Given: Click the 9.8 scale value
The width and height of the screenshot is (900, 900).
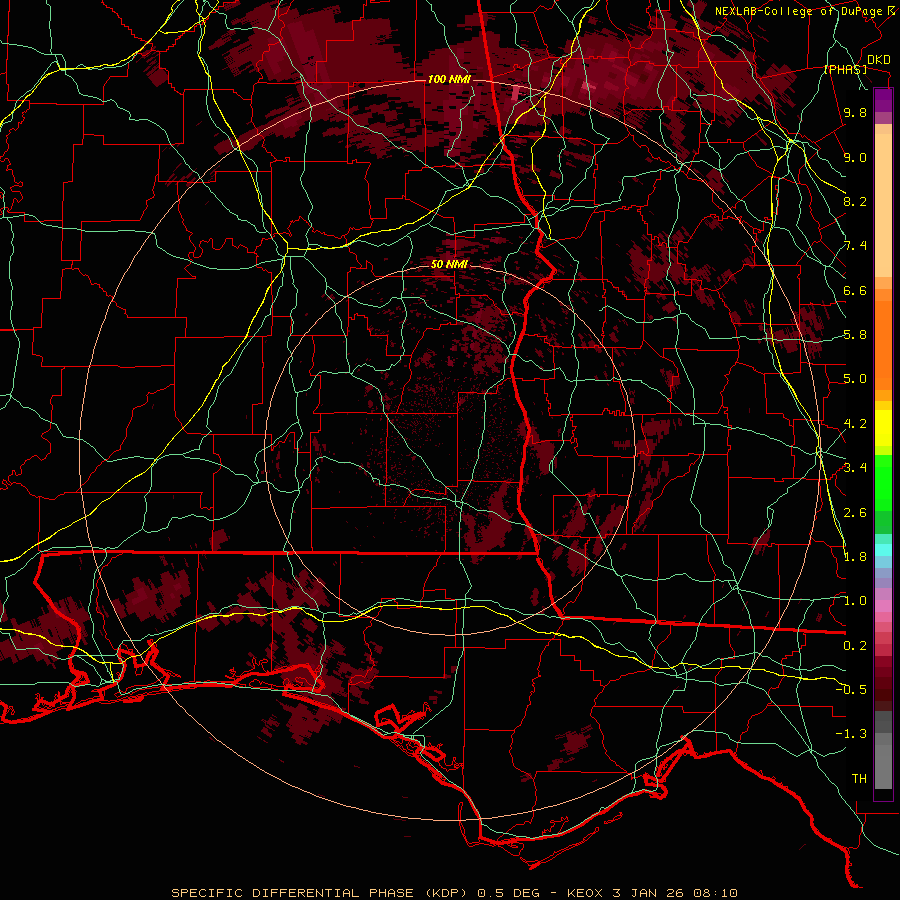Looking at the screenshot, I should (855, 113).
